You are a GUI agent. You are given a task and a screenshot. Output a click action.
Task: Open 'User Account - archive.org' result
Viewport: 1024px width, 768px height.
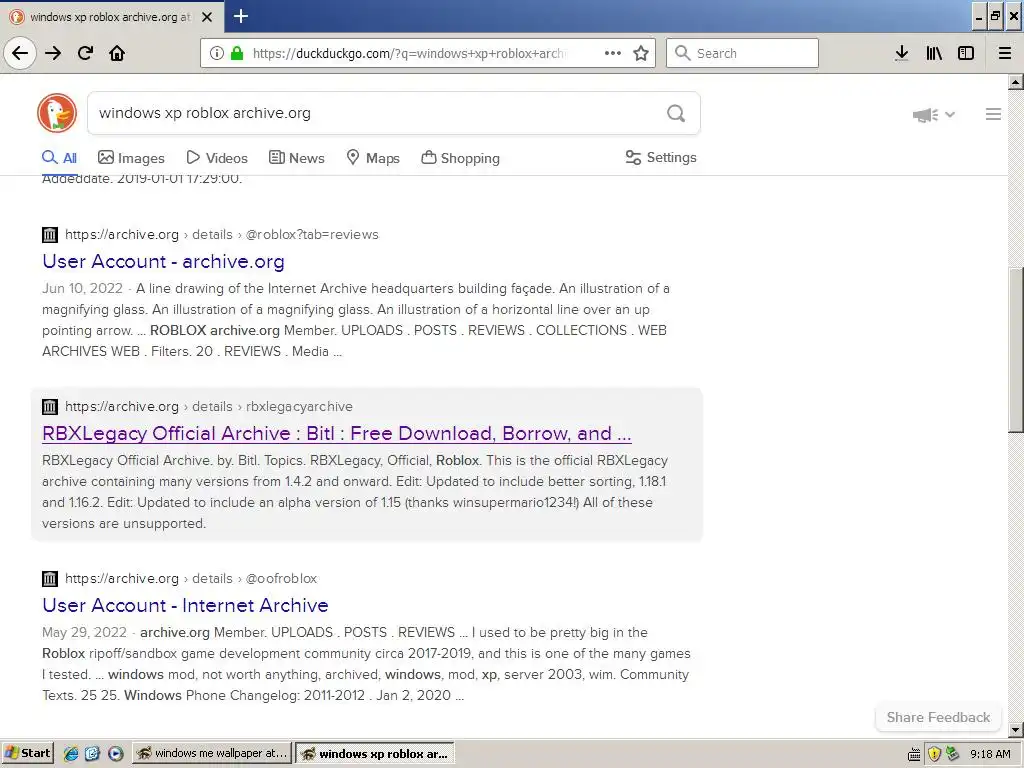[x=163, y=261]
